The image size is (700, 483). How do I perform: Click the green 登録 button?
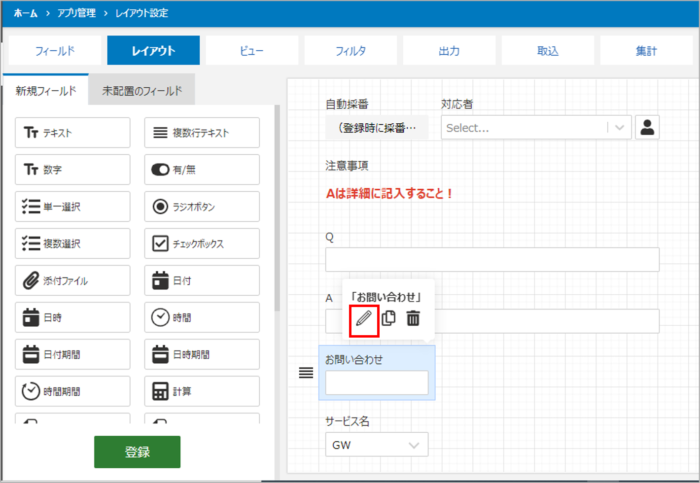137,452
